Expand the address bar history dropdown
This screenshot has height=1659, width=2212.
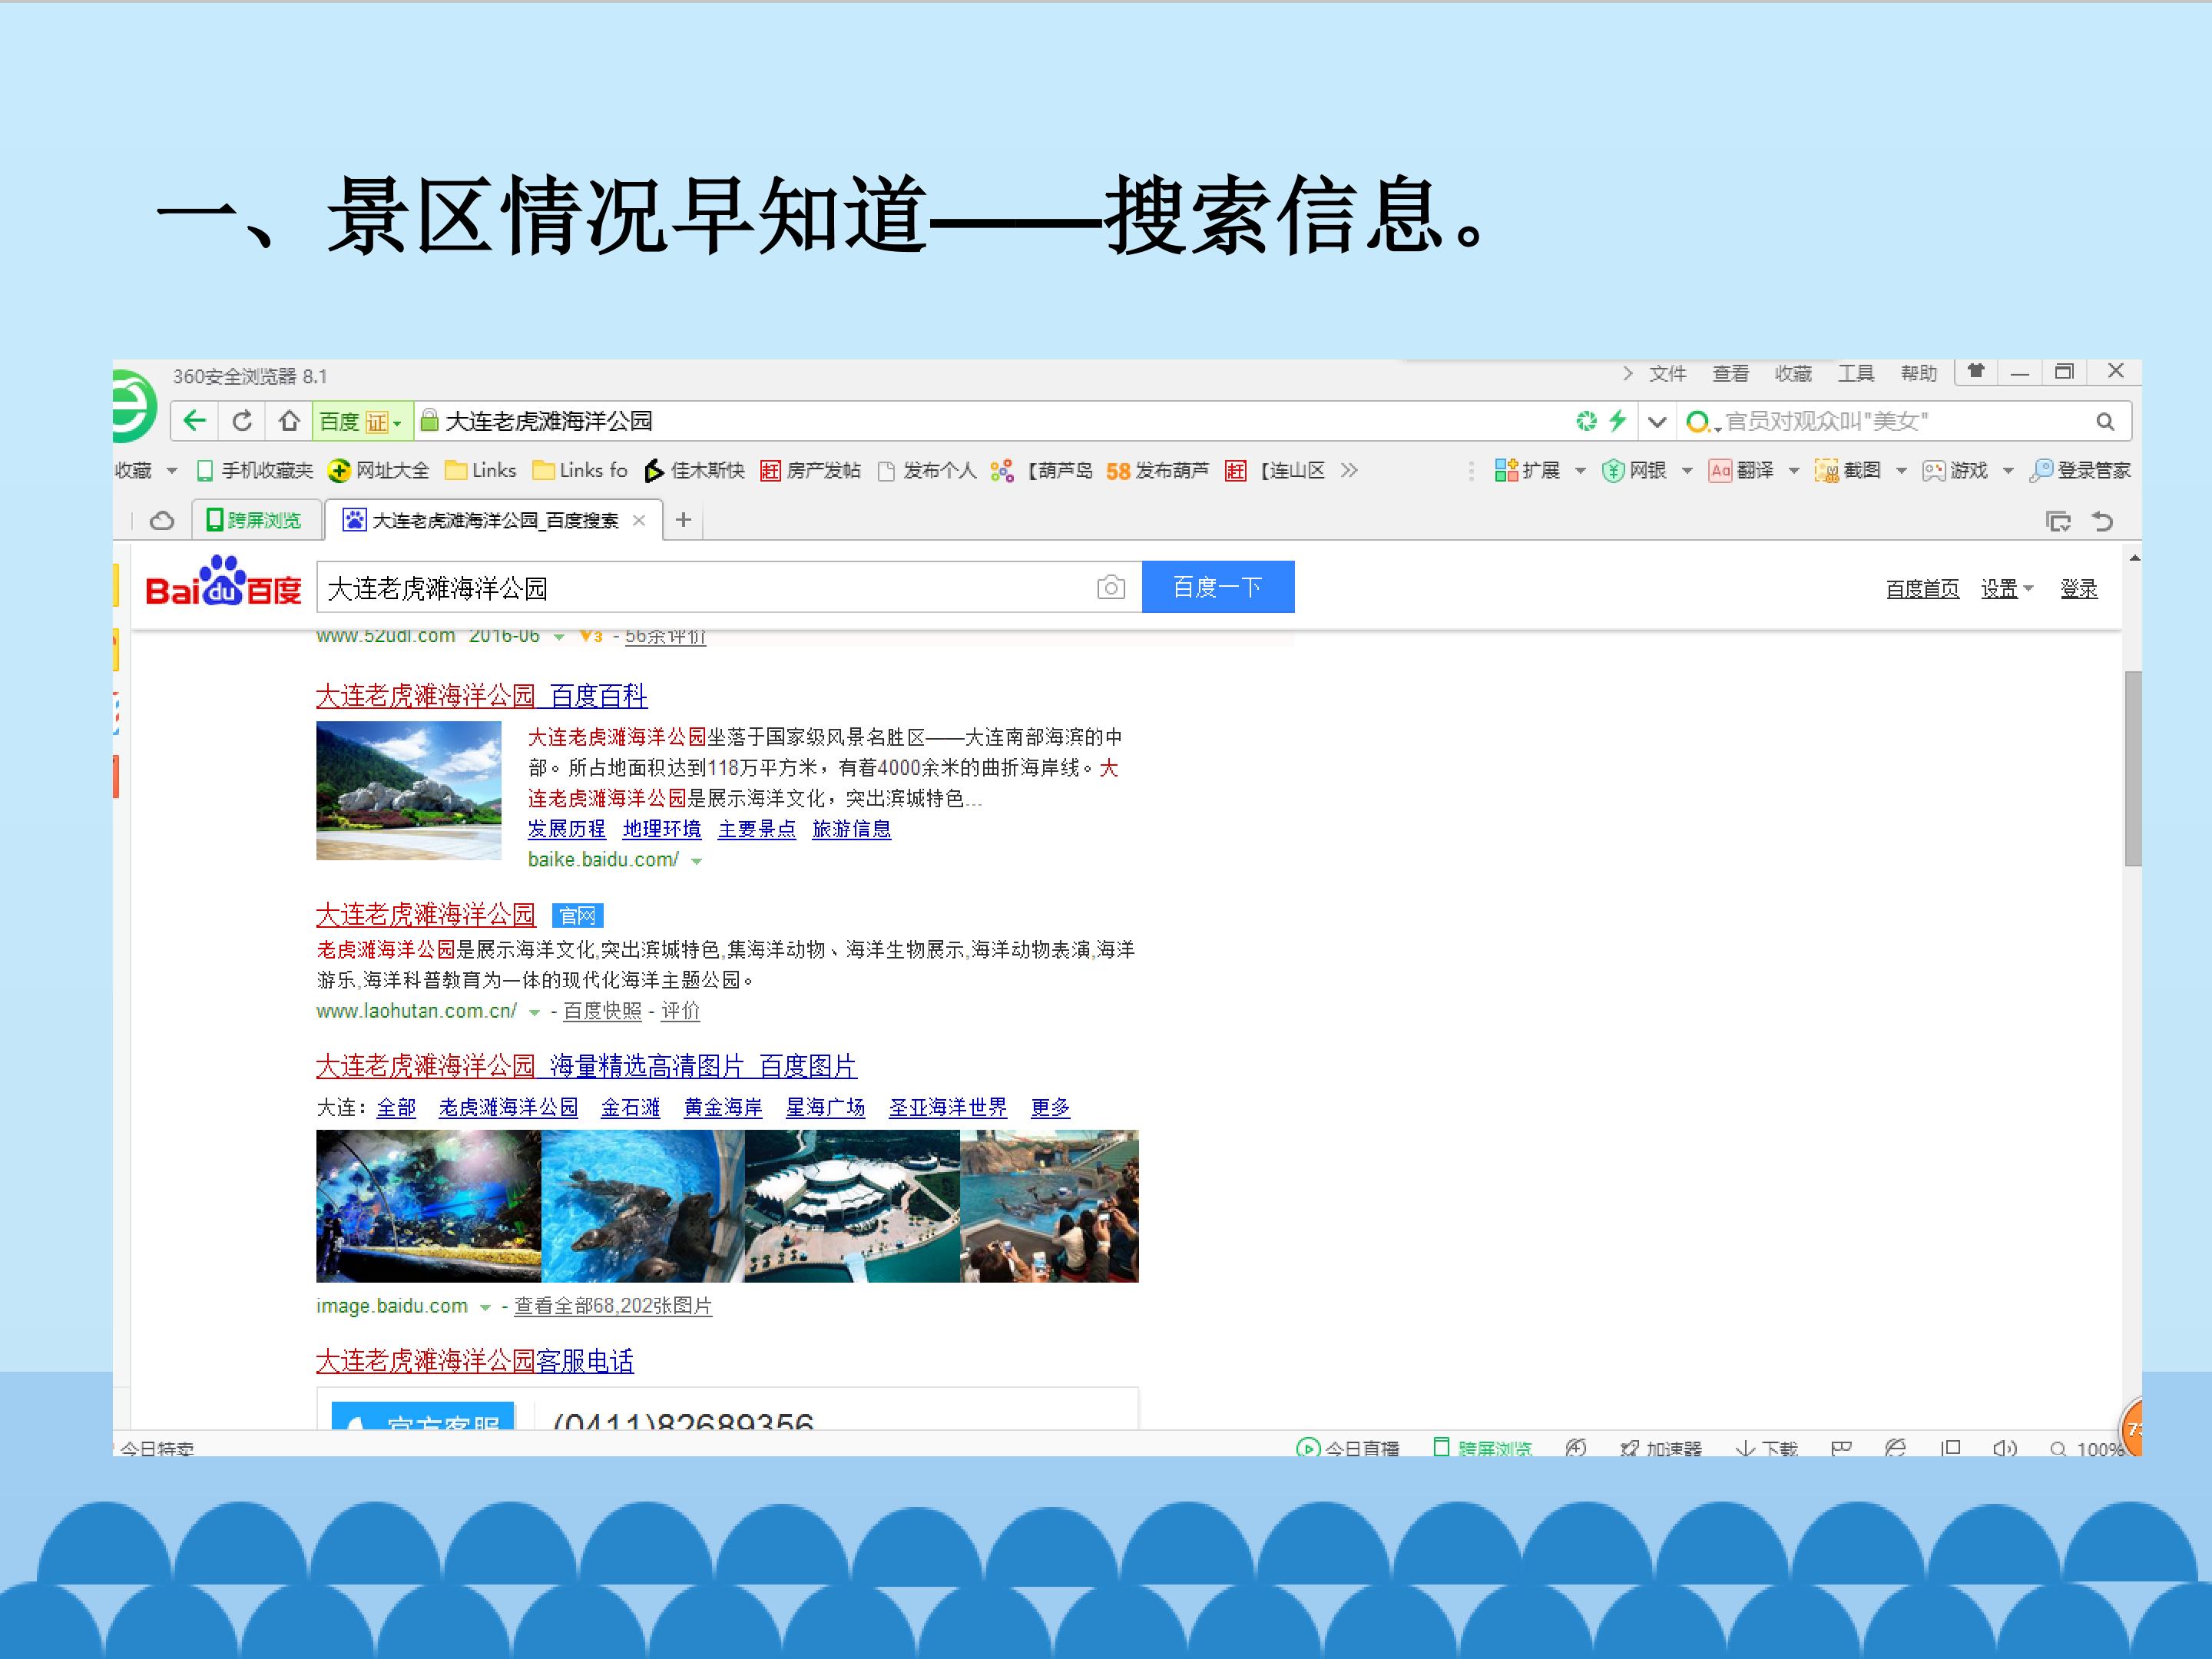tap(1657, 422)
